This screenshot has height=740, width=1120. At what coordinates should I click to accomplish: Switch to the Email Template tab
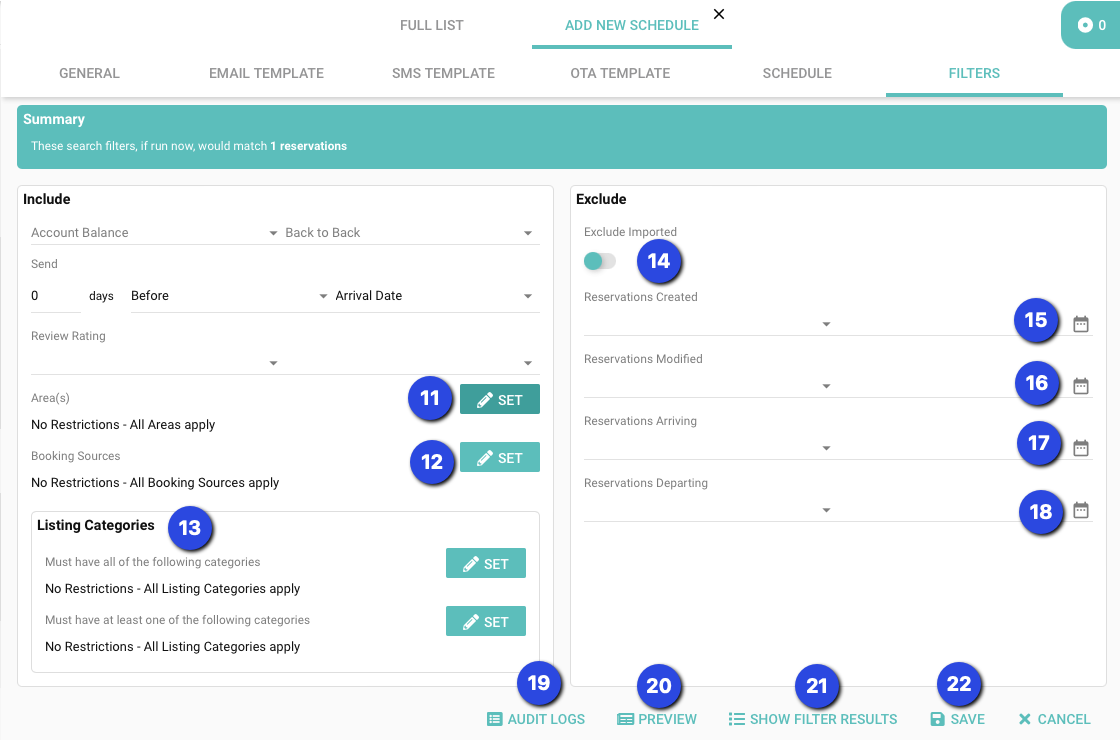point(266,73)
